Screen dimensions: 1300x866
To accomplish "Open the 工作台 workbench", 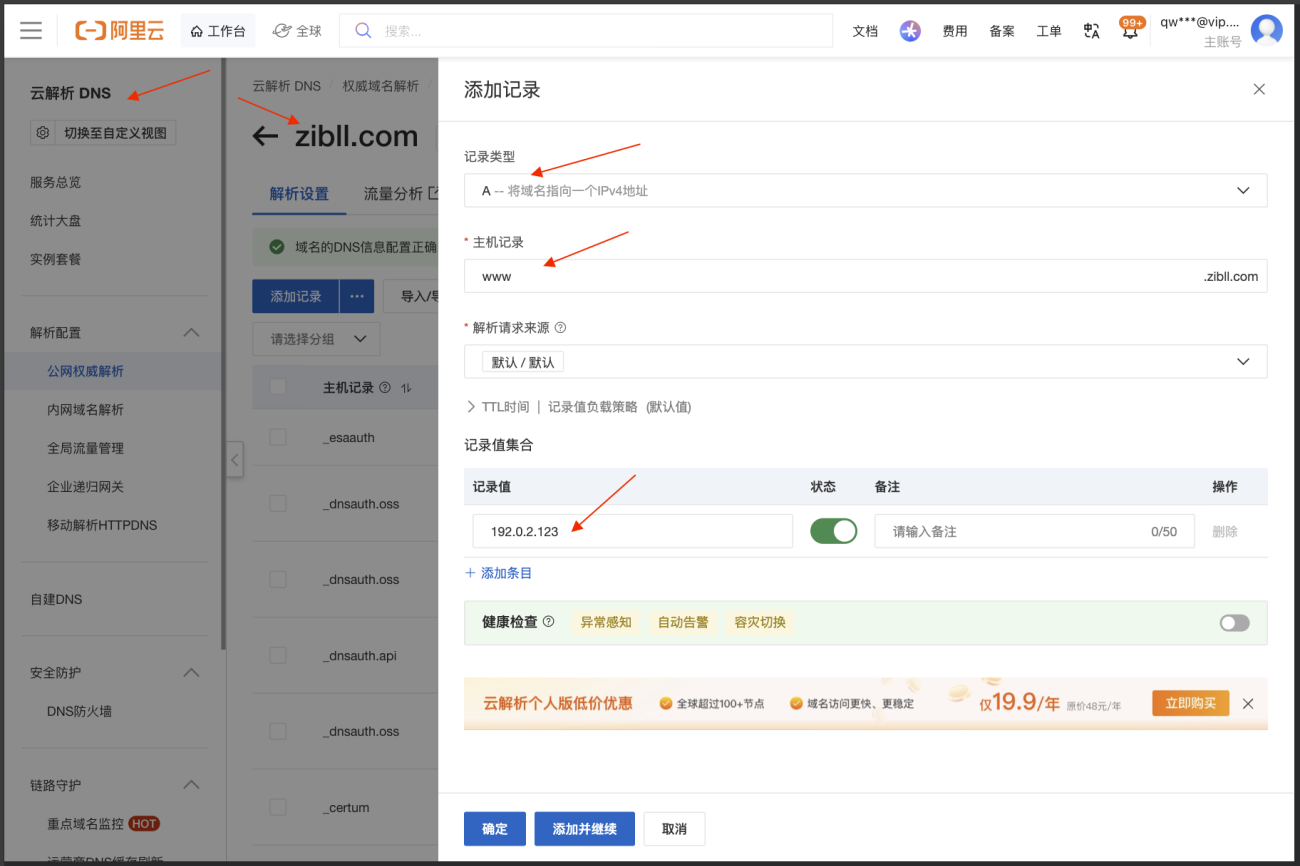I will [218, 31].
